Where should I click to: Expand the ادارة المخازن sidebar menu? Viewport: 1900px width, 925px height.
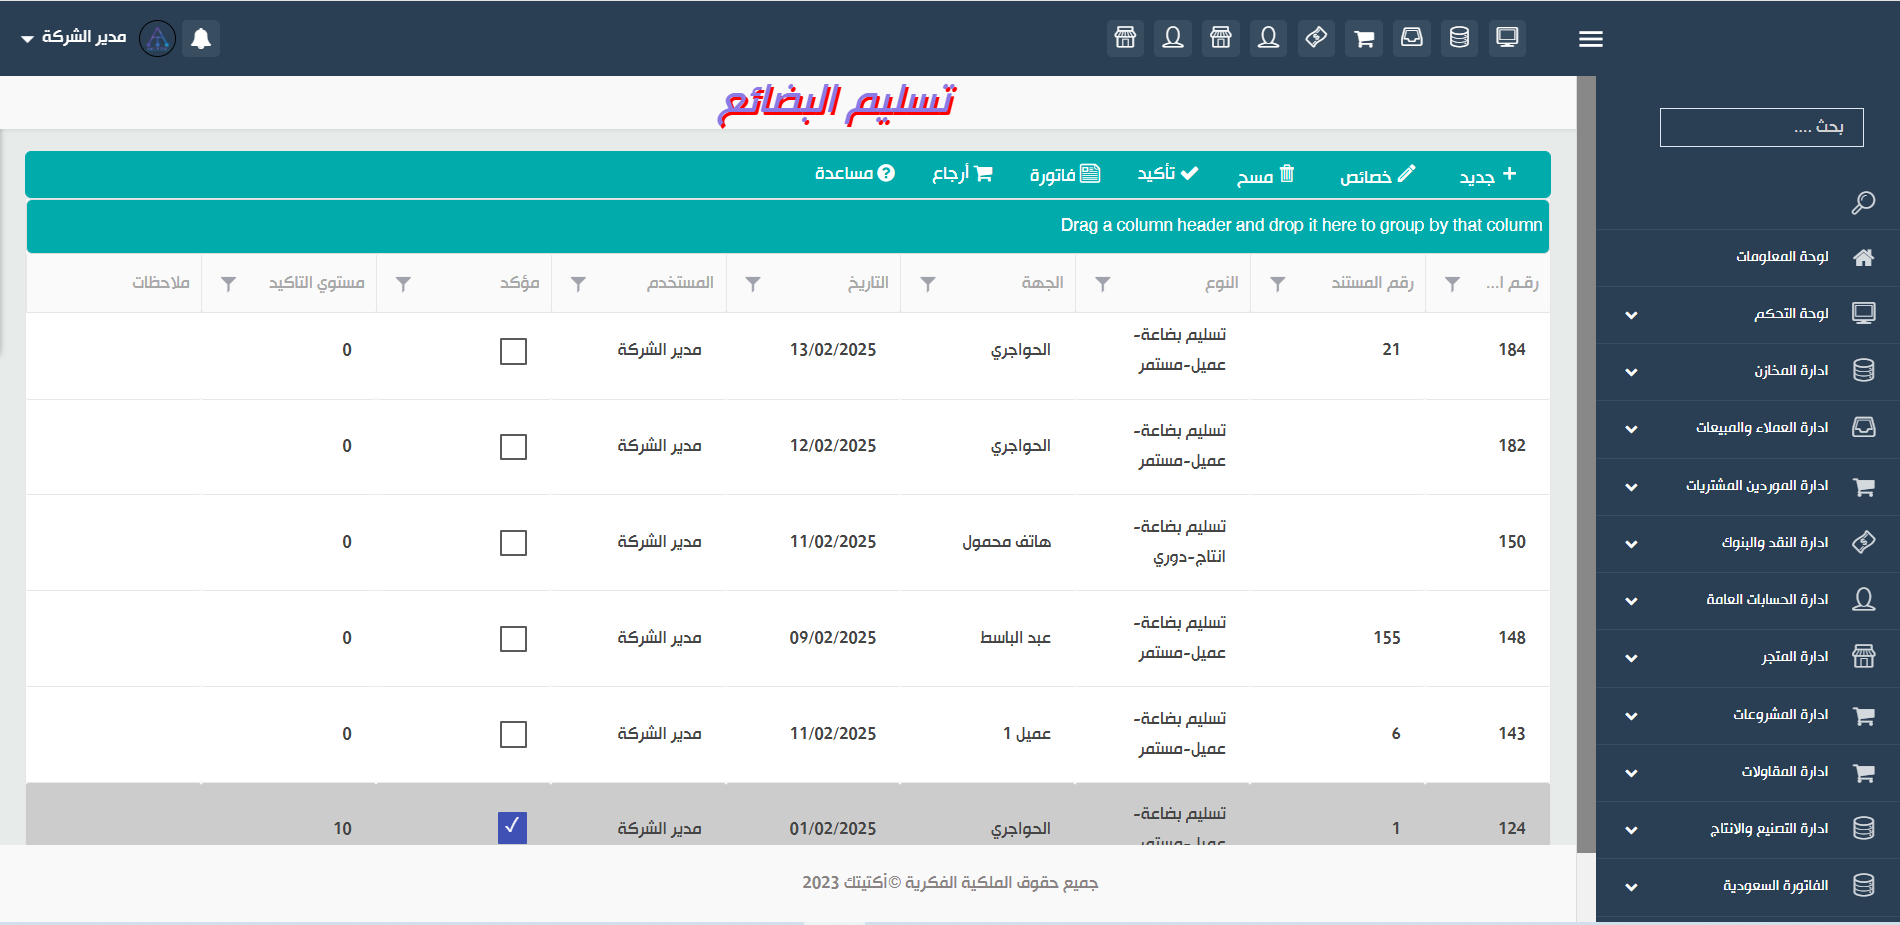(1631, 372)
